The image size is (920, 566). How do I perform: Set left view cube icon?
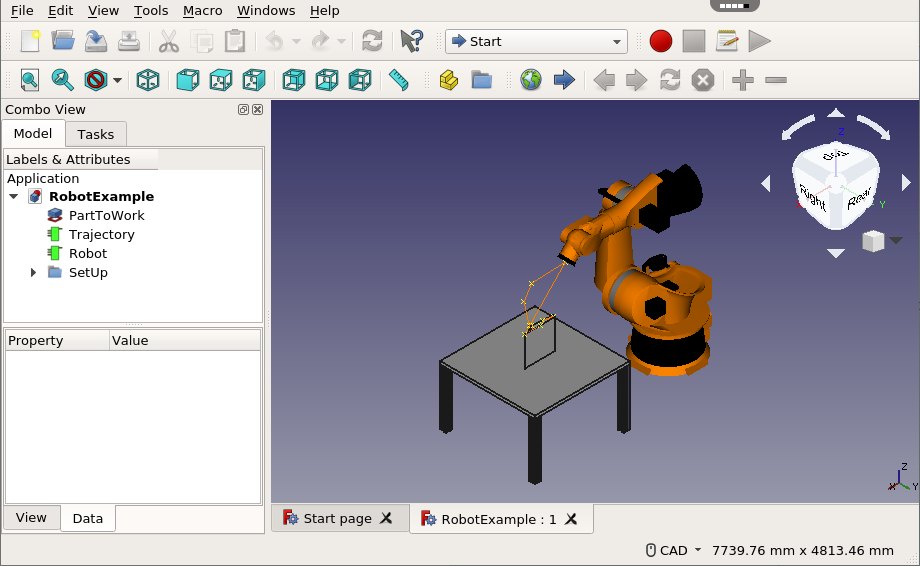pos(360,80)
